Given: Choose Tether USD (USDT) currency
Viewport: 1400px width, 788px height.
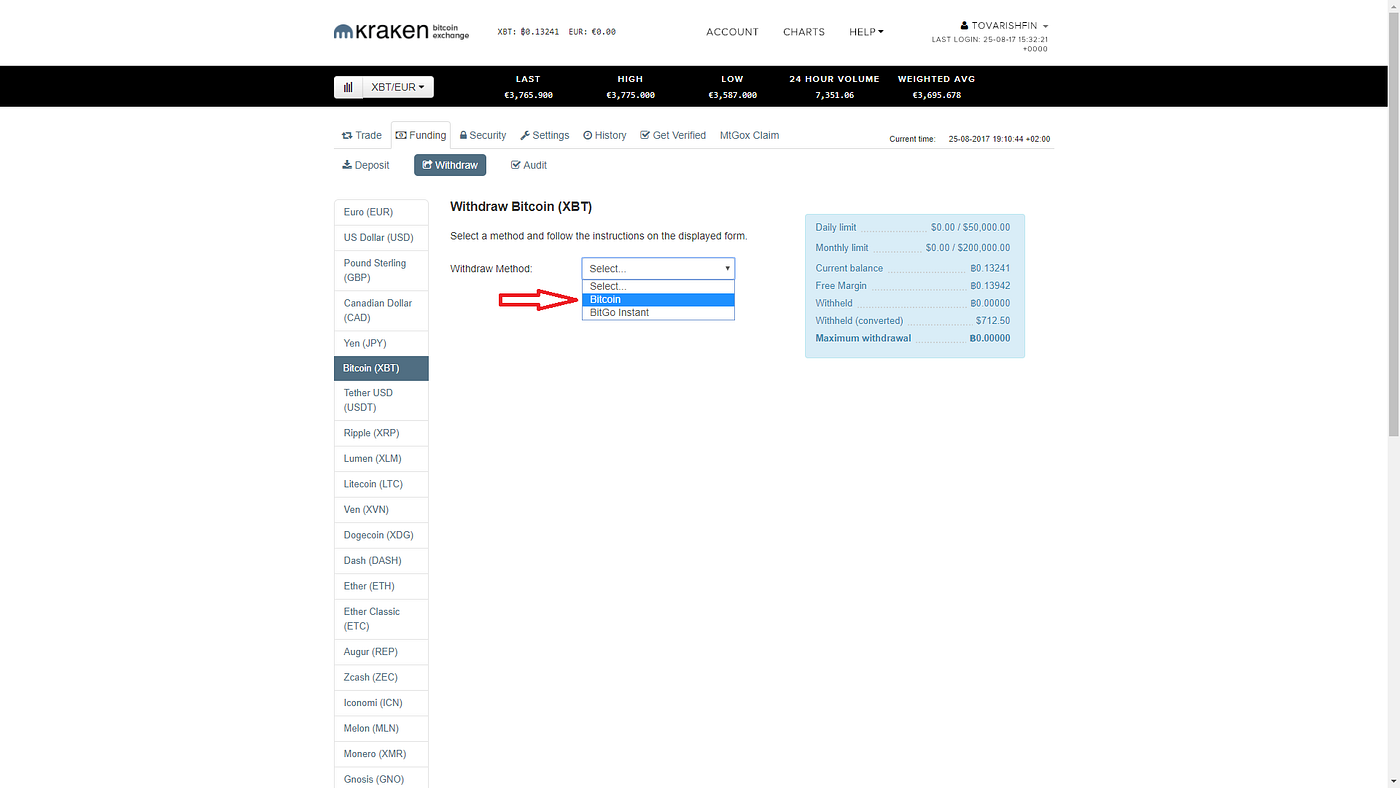Looking at the screenshot, I should point(381,400).
